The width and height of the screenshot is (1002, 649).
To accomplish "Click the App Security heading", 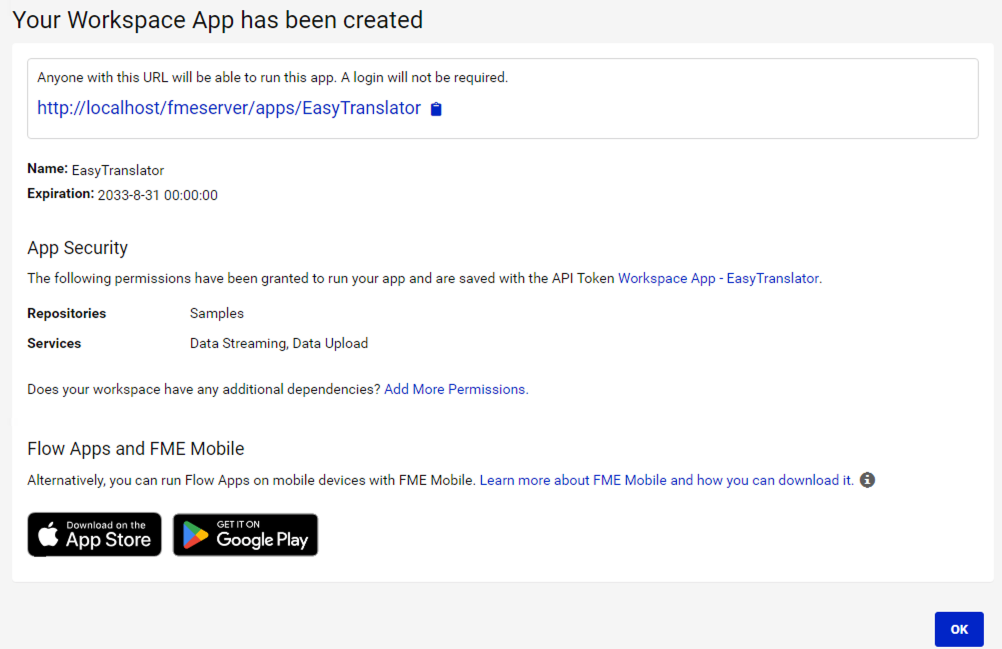I will 77,248.
